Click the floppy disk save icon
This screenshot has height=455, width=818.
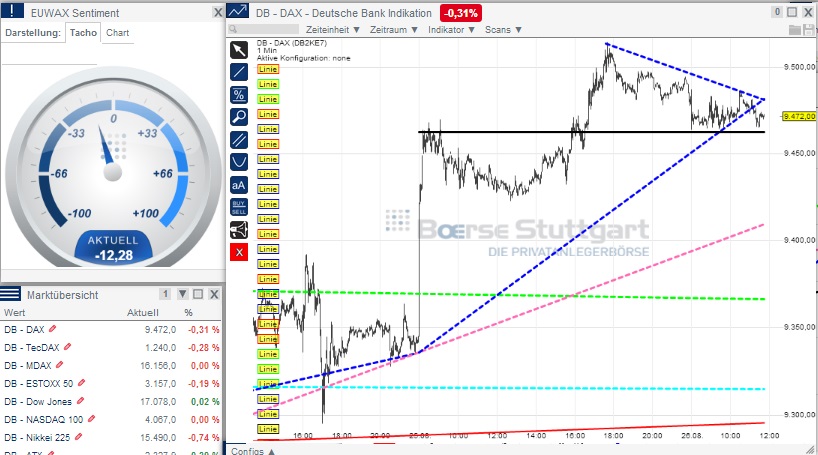click(809, 30)
